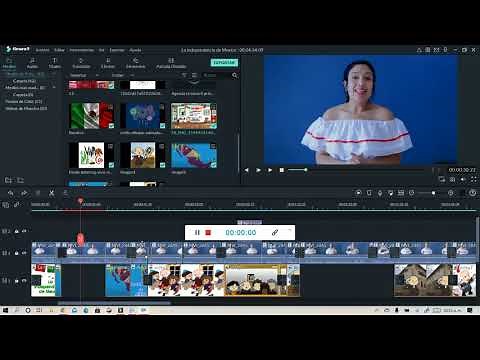Toggle the timeline auto-link icon

point(17,205)
